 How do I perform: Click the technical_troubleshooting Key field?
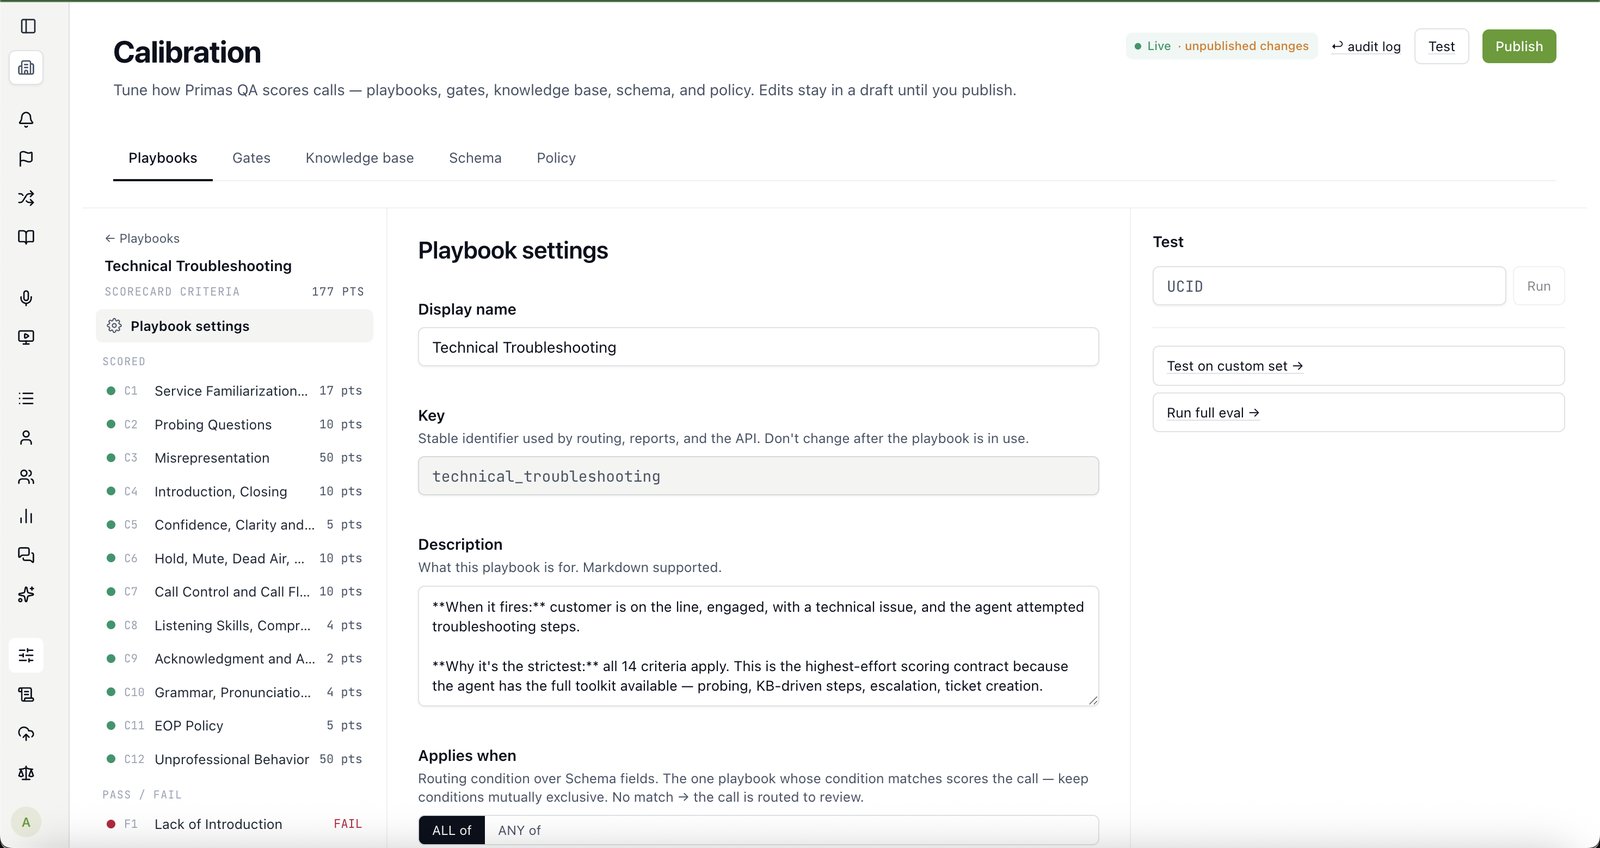click(x=758, y=476)
